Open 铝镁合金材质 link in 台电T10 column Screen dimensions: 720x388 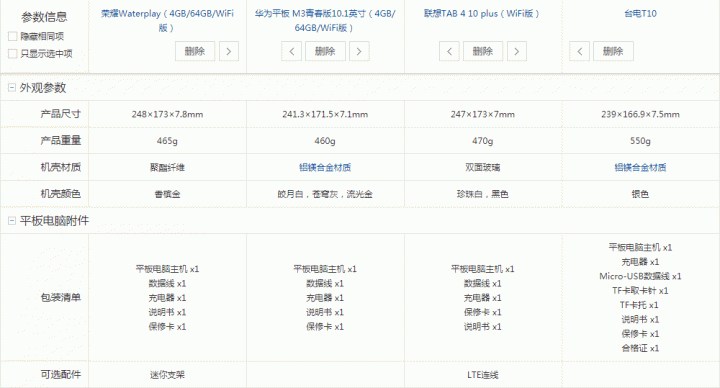coord(640,168)
